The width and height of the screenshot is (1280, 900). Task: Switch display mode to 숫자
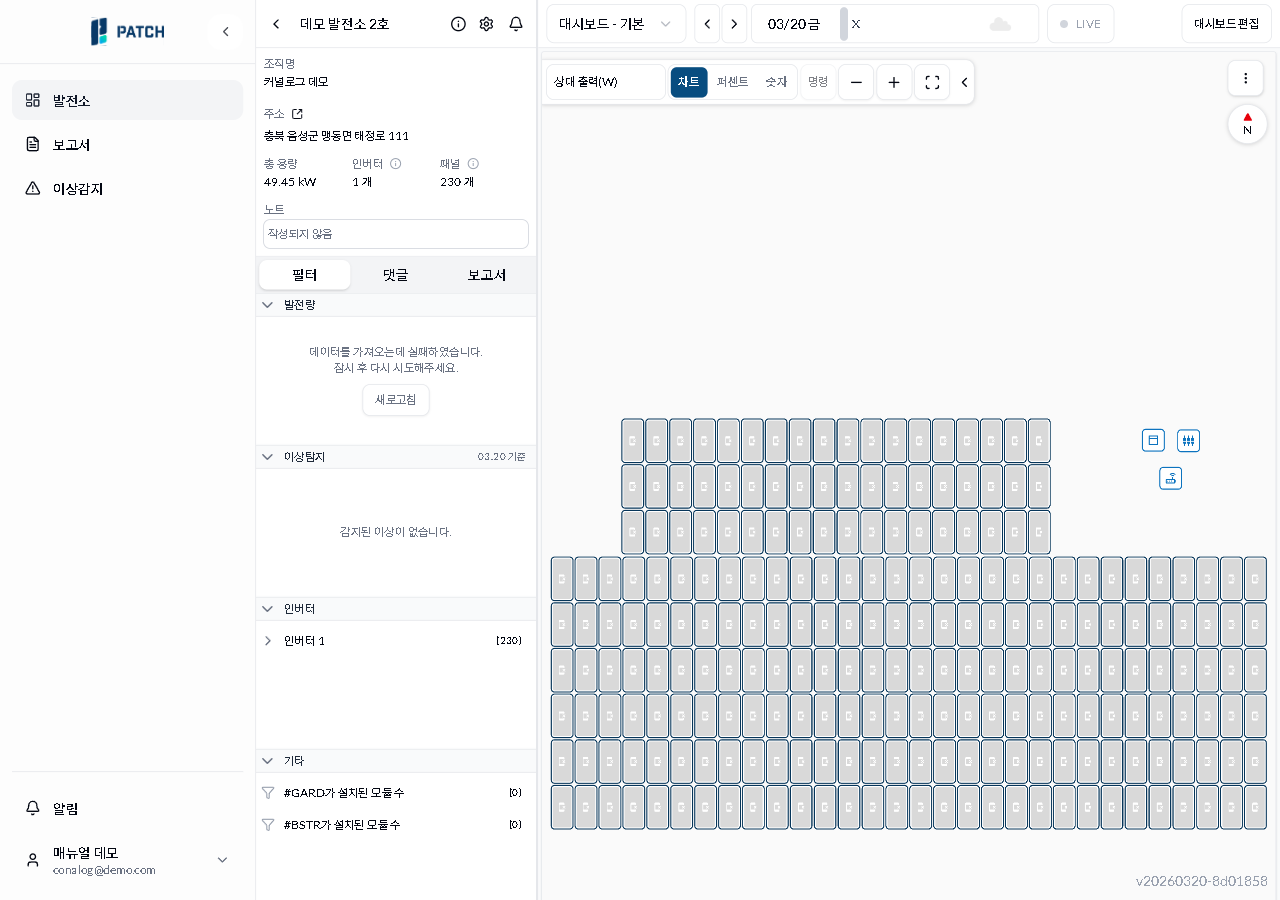(x=776, y=83)
